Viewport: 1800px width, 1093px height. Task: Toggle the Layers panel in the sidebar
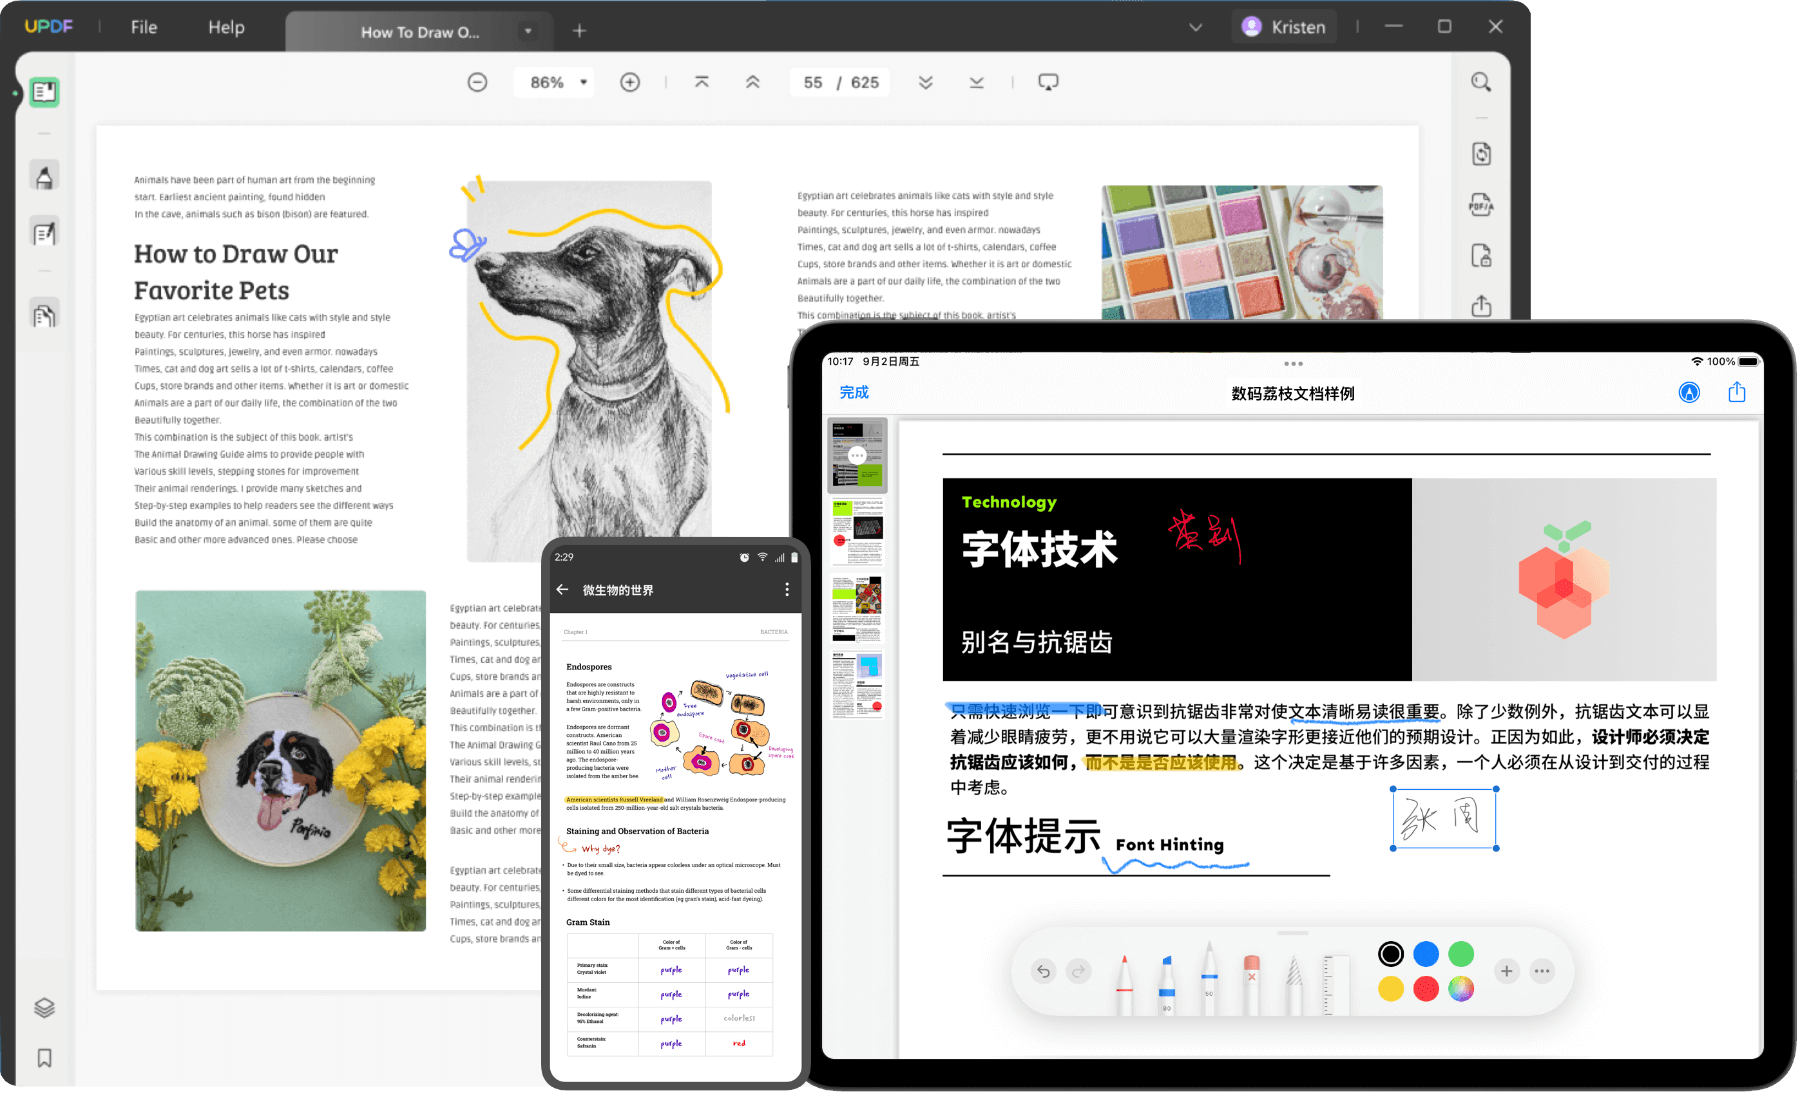[43, 1007]
